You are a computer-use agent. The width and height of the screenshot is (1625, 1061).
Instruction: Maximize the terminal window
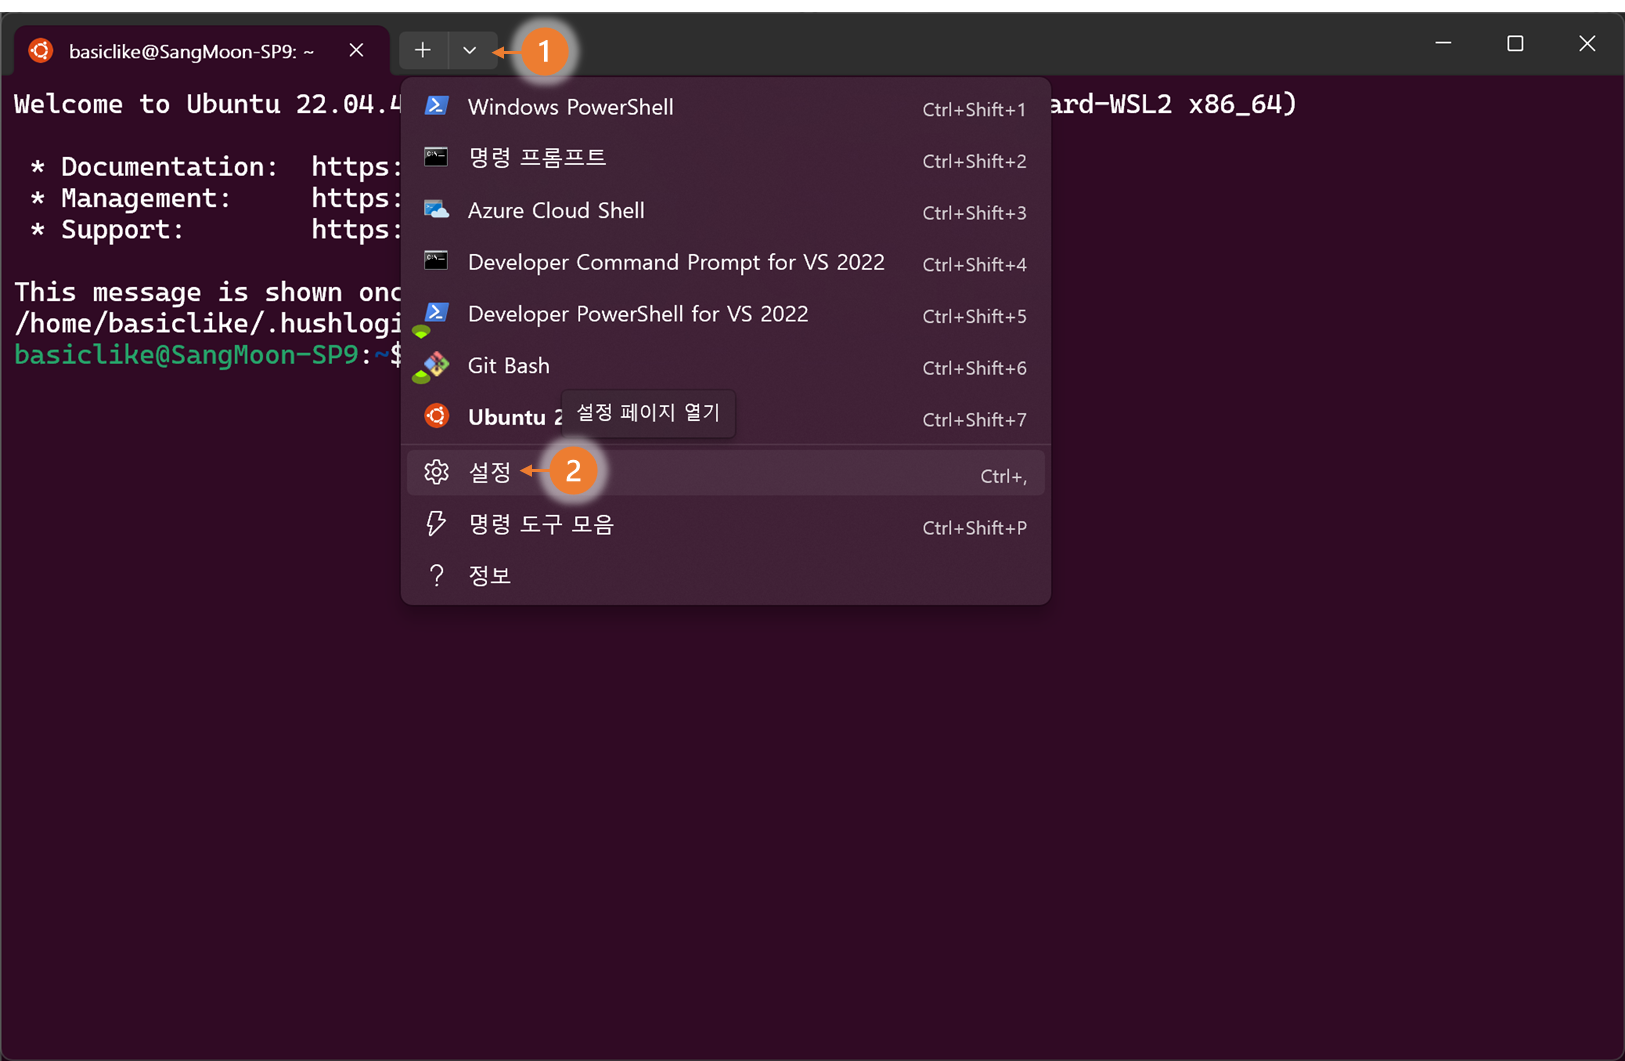coord(1515,43)
